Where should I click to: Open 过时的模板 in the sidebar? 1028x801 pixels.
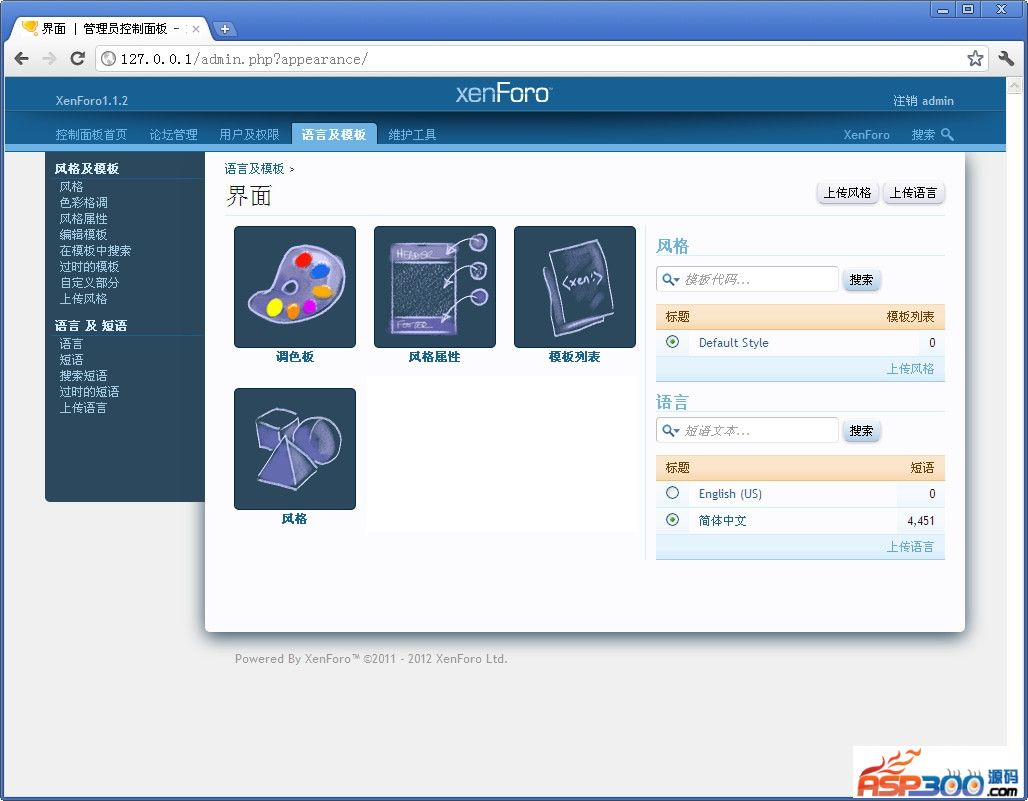89,267
